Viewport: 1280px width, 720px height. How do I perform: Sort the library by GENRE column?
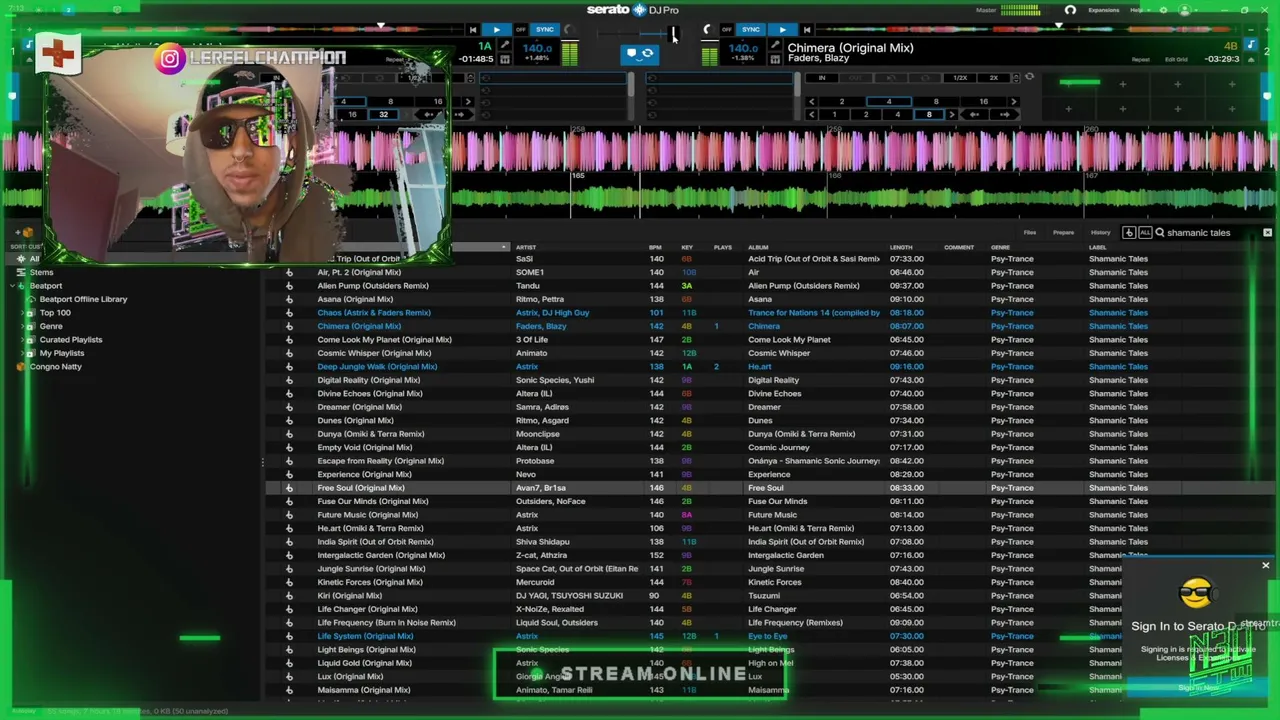coord(1000,247)
